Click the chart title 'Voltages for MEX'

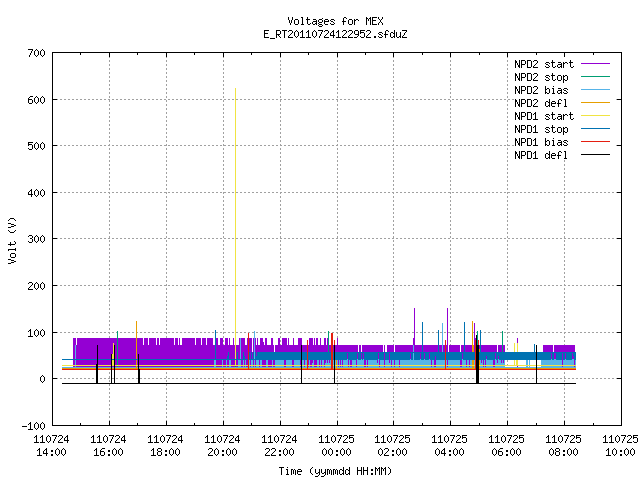[x=335, y=21]
